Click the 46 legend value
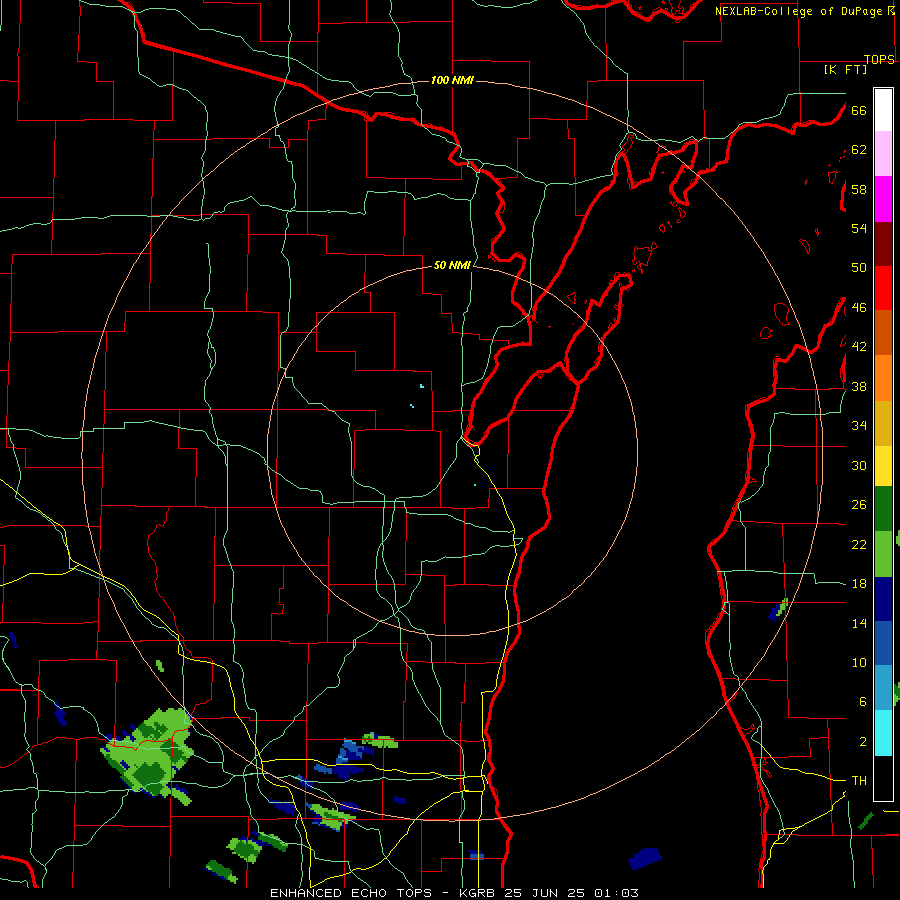 (x=859, y=308)
